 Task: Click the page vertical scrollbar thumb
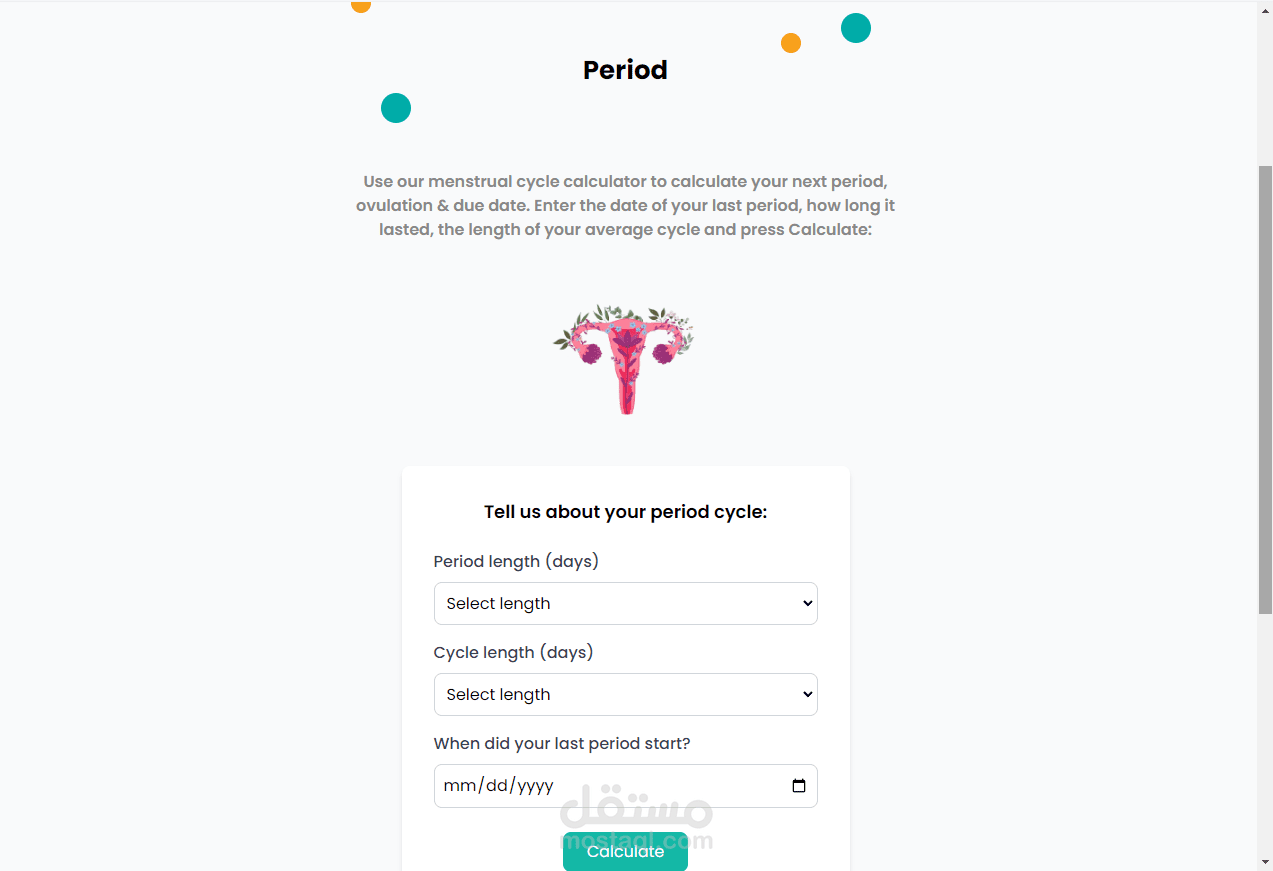1265,390
